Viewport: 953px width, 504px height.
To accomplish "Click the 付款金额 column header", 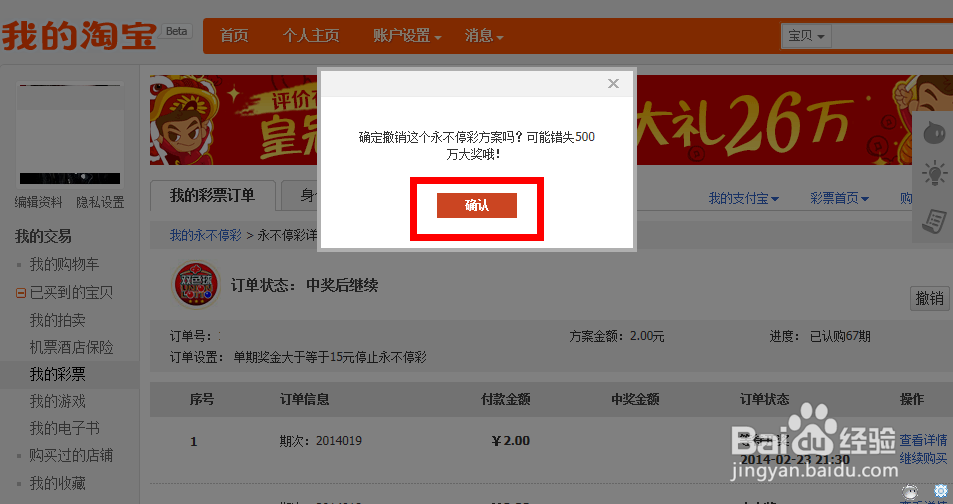I will coord(506,399).
